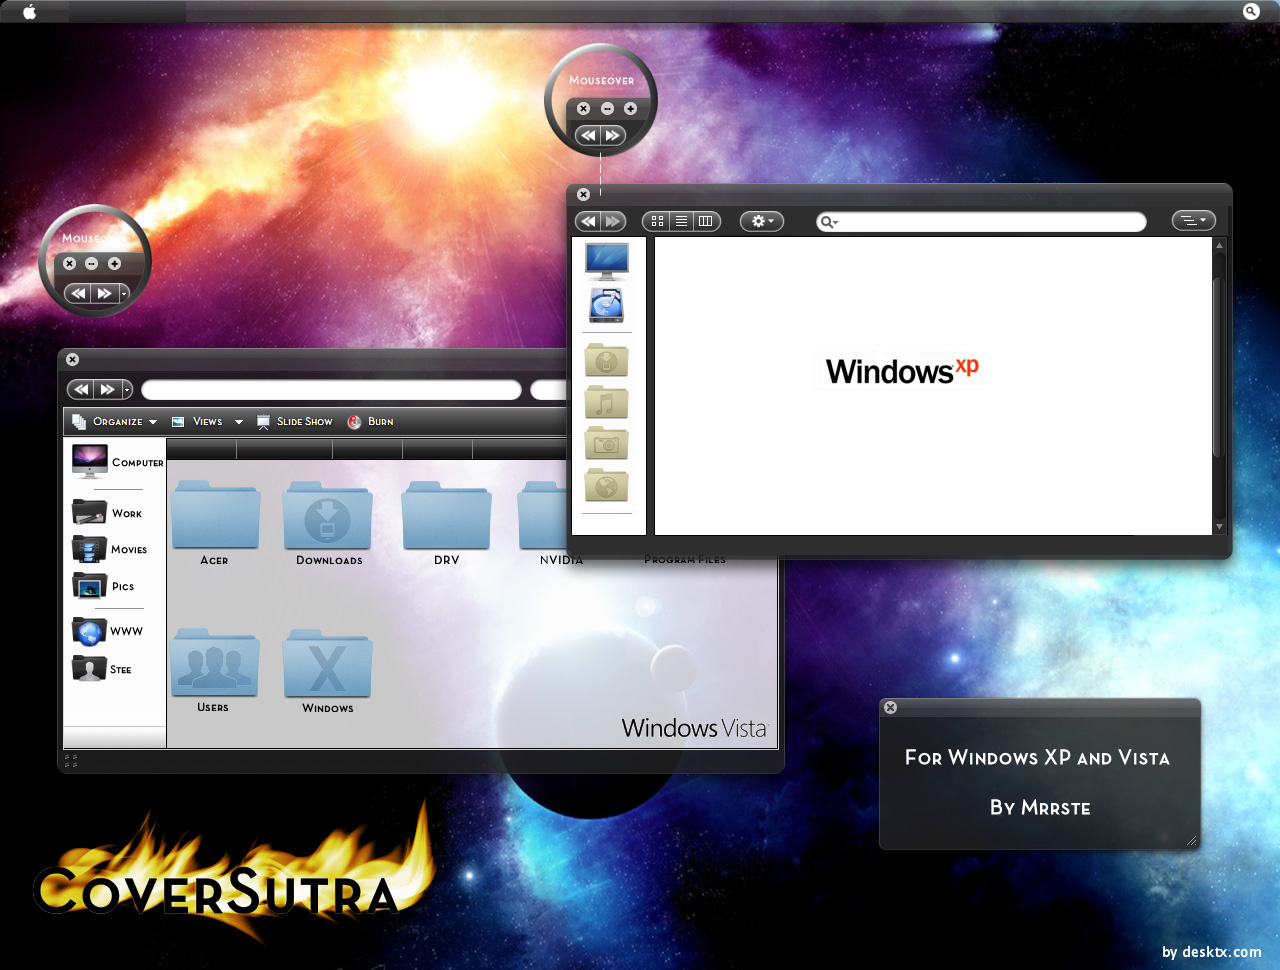Click the 'By Mrrste' text
Viewport: 1280px width, 970px height.
coord(1040,807)
